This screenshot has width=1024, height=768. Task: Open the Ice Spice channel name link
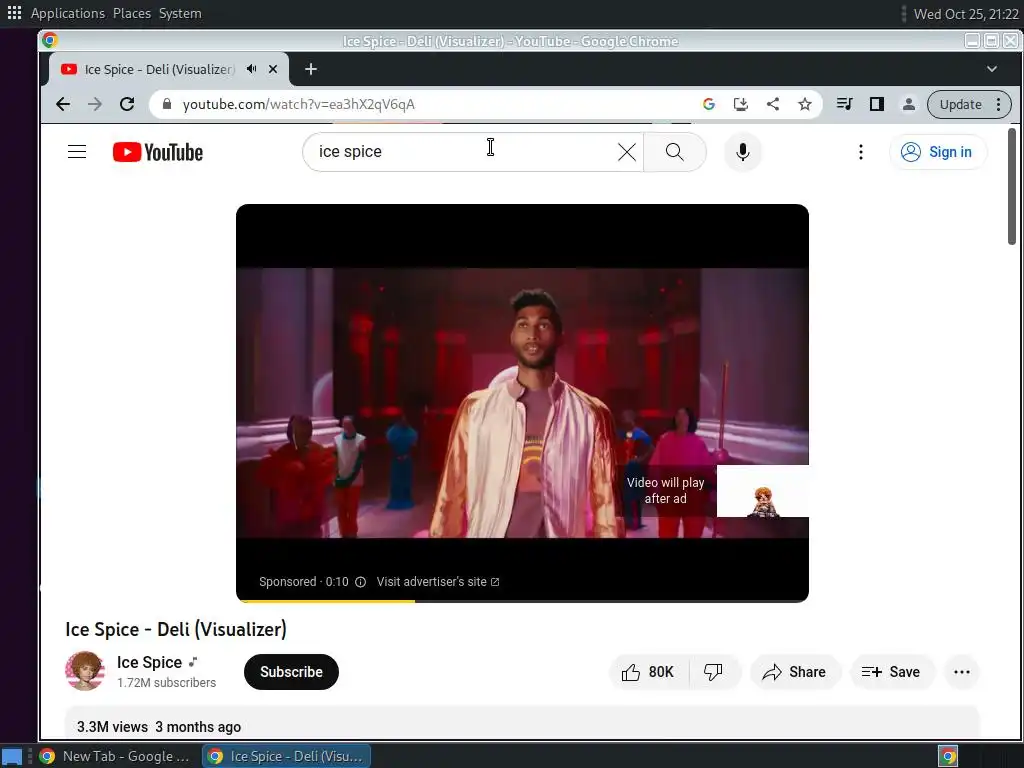coord(150,662)
